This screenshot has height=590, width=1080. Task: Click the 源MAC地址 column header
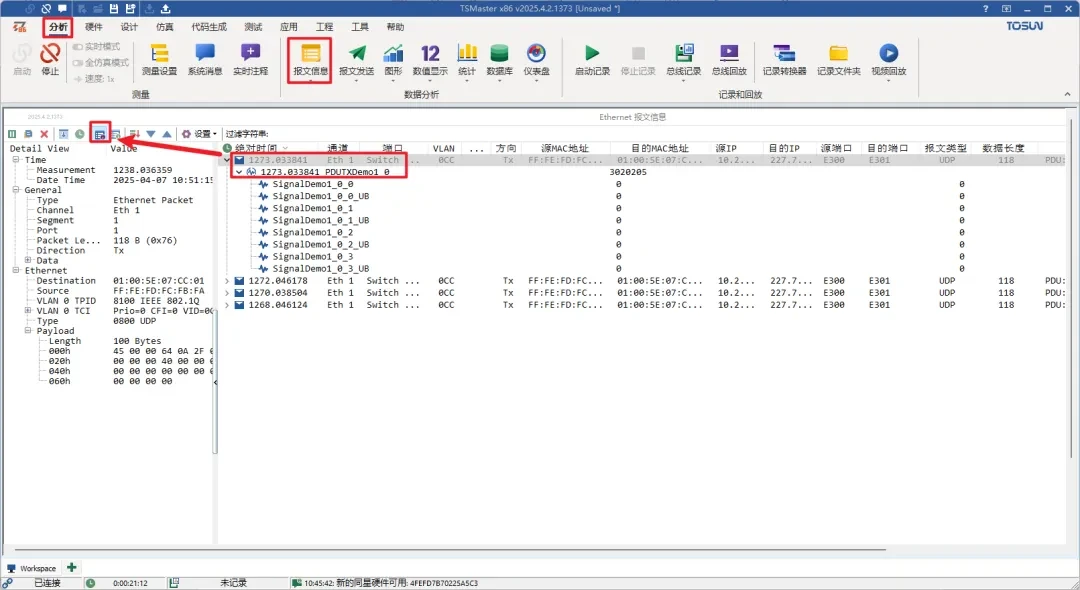(565, 148)
